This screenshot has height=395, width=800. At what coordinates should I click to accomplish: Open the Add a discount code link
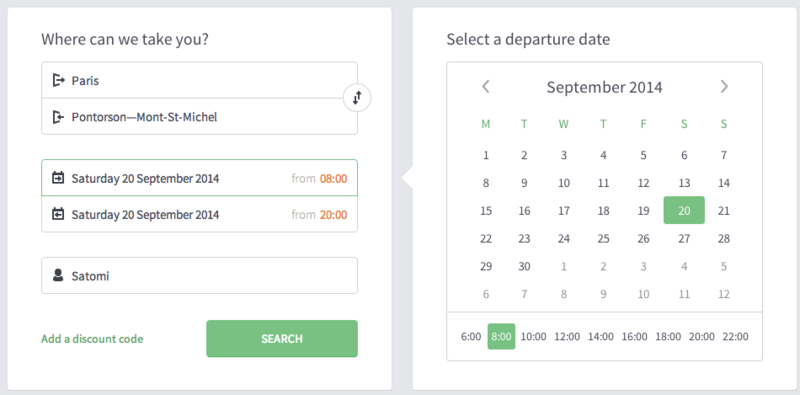click(92, 339)
